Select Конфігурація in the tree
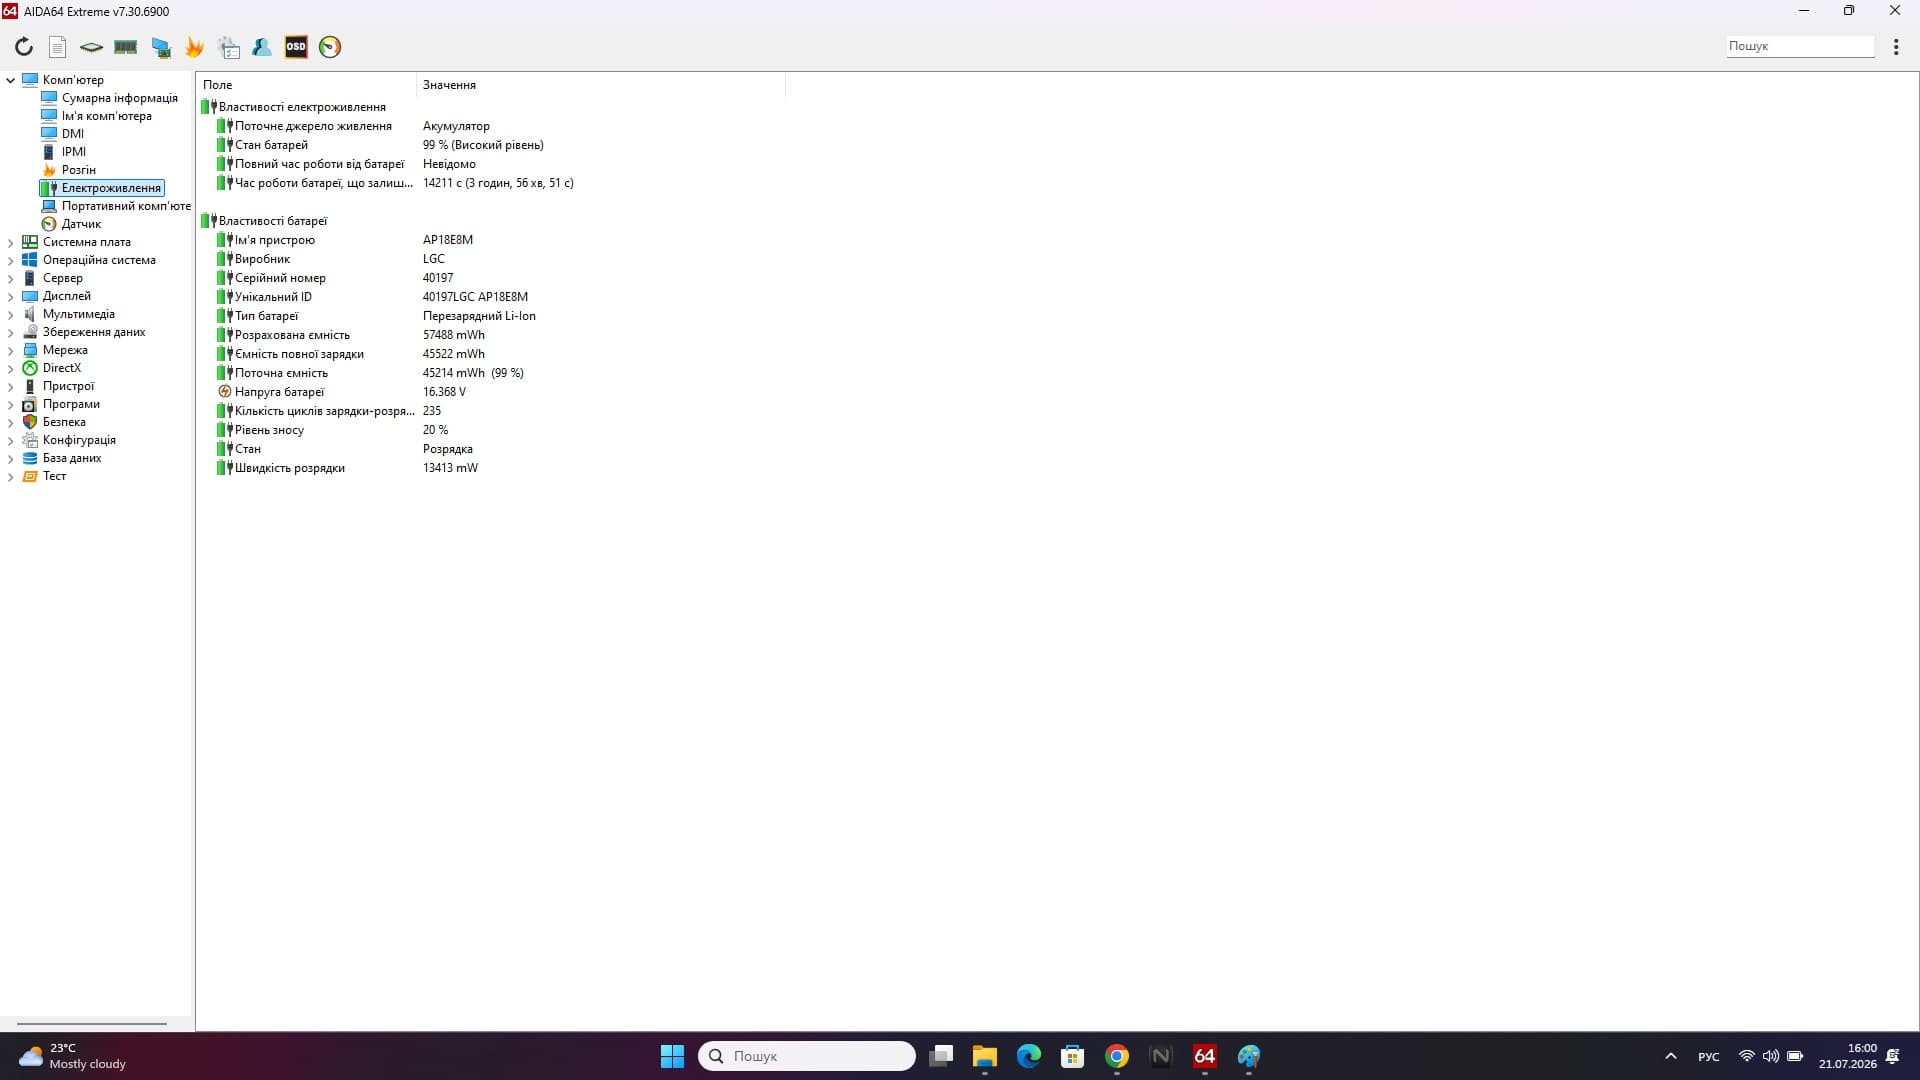 click(x=79, y=440)
